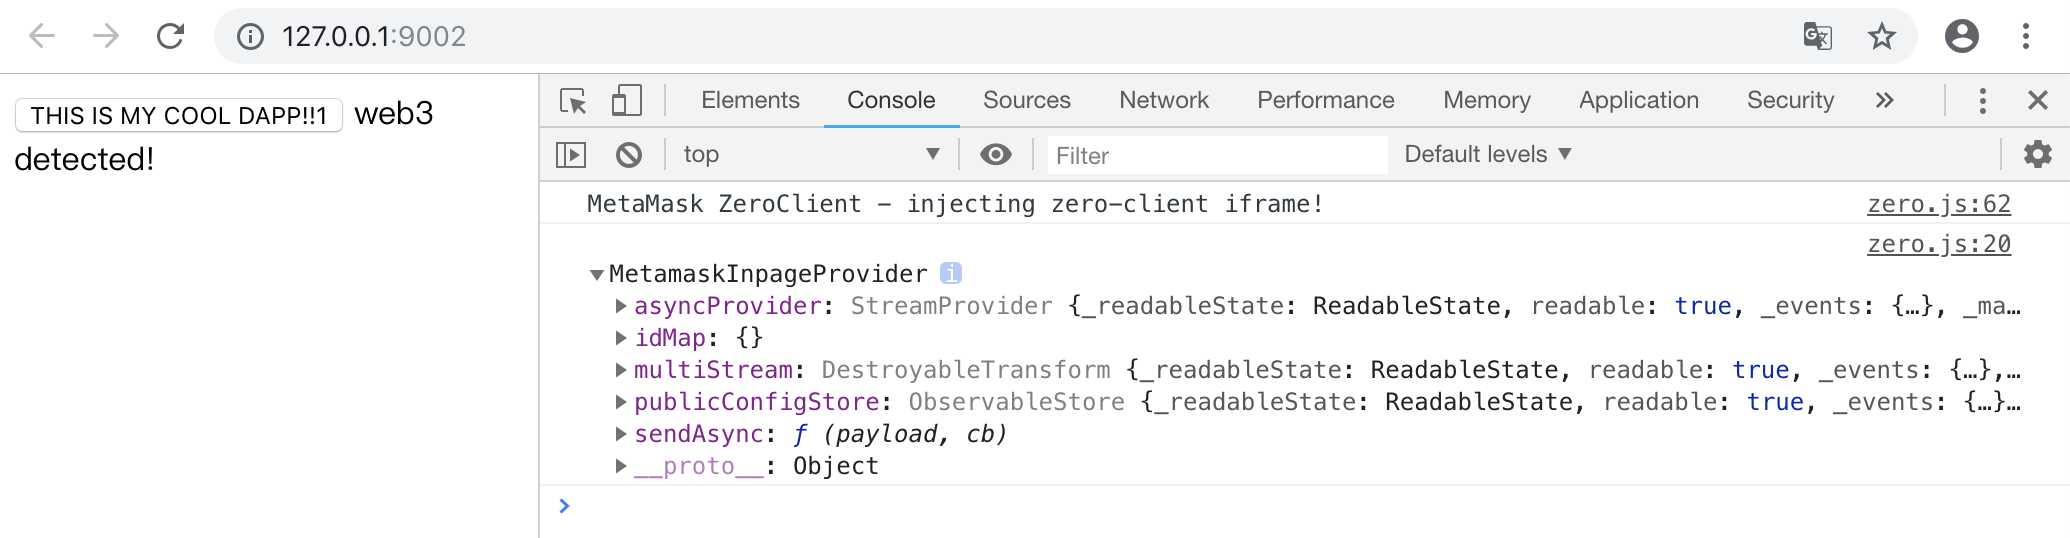
Task: Open the Default levels dropdown
Action: point(1488,155)
